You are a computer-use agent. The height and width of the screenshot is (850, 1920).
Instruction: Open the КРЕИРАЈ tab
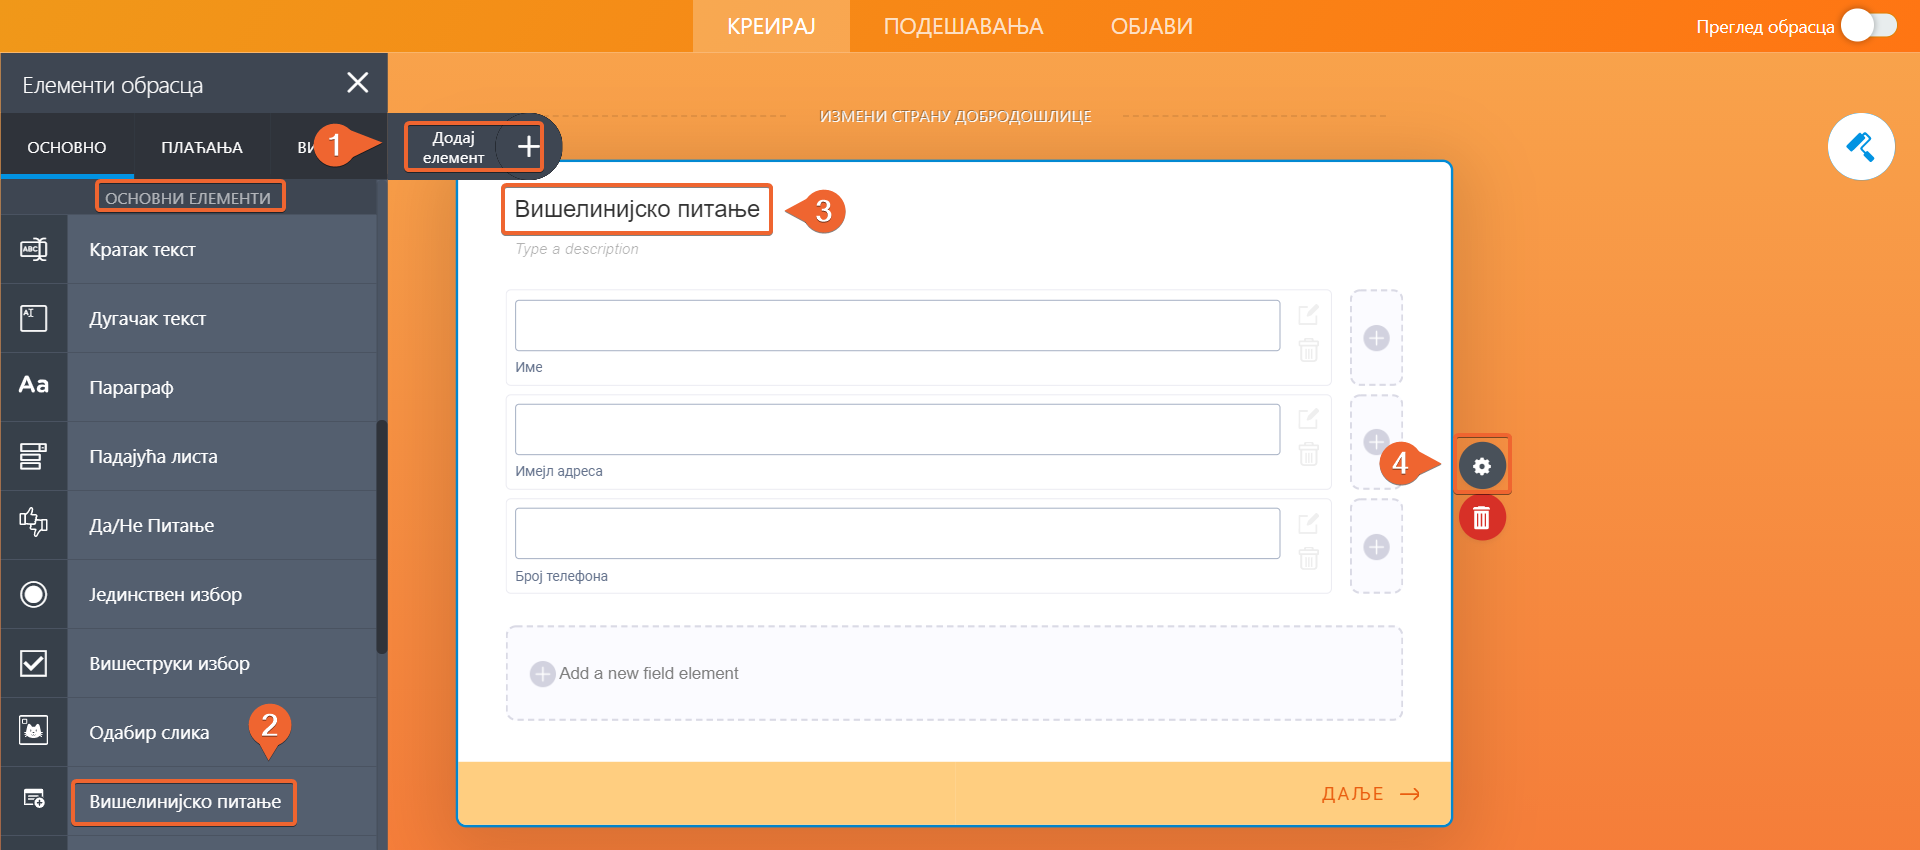tap(771, 26)
